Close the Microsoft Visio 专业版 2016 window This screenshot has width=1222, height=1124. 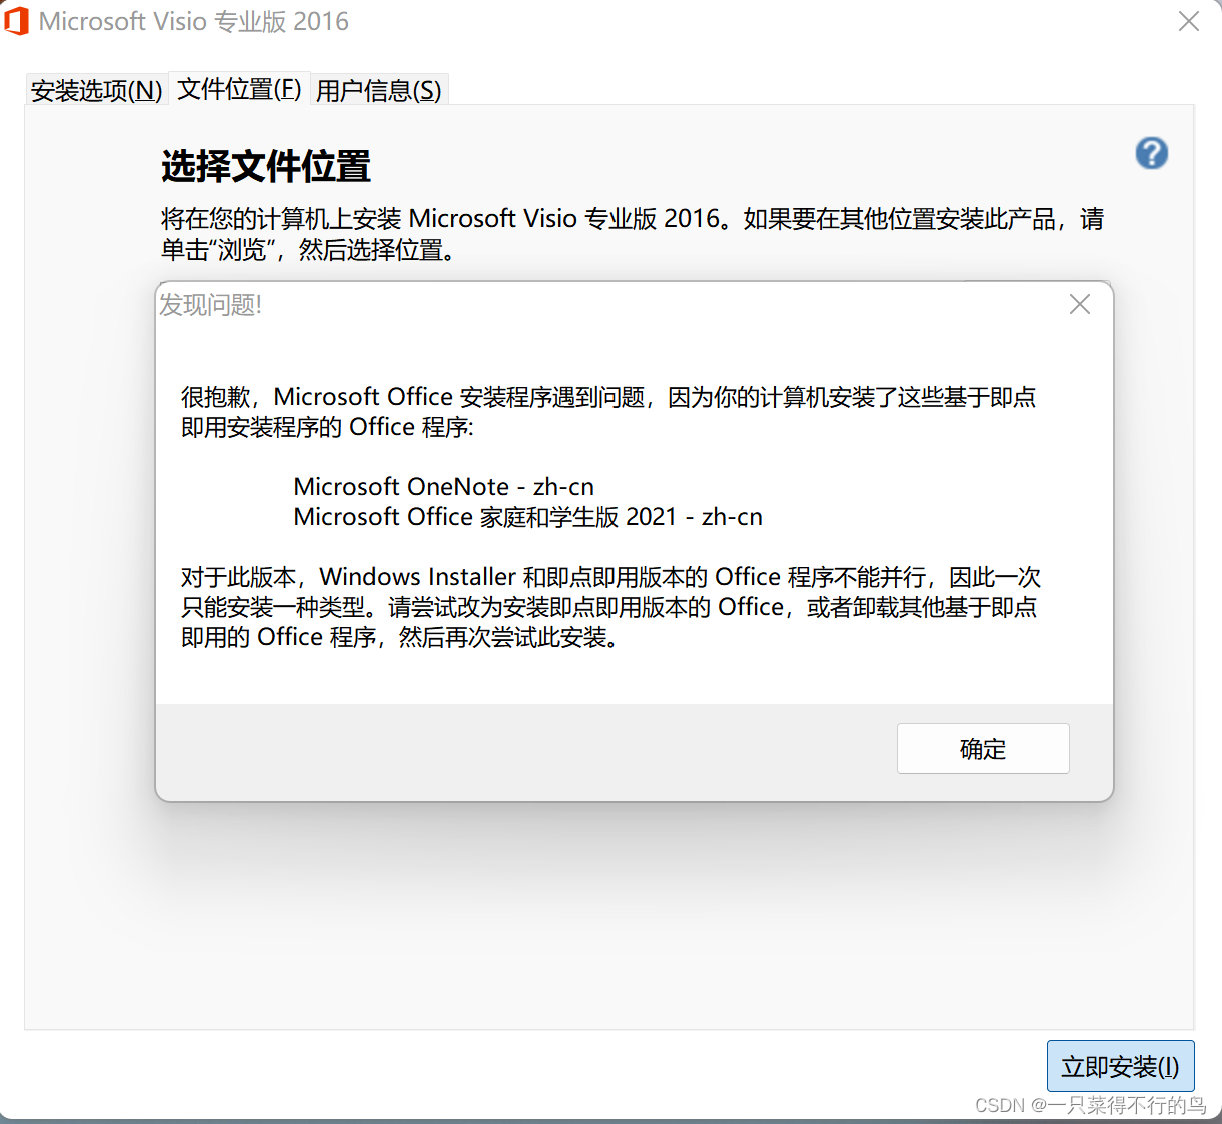(1189, 21)
